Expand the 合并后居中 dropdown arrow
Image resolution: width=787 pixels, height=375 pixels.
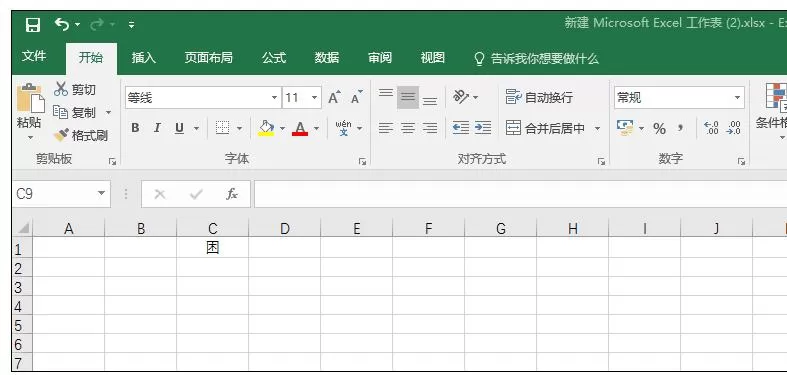(x=597, y=129)
